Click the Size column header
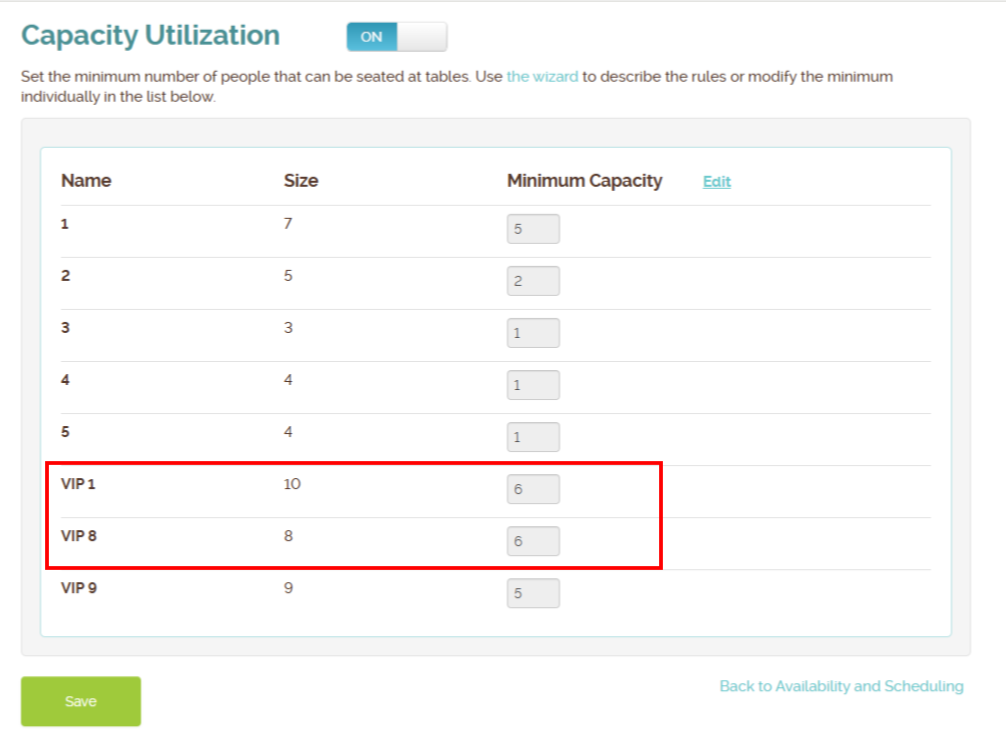This screenshot has width=1006, height=756. pos(301,181)
